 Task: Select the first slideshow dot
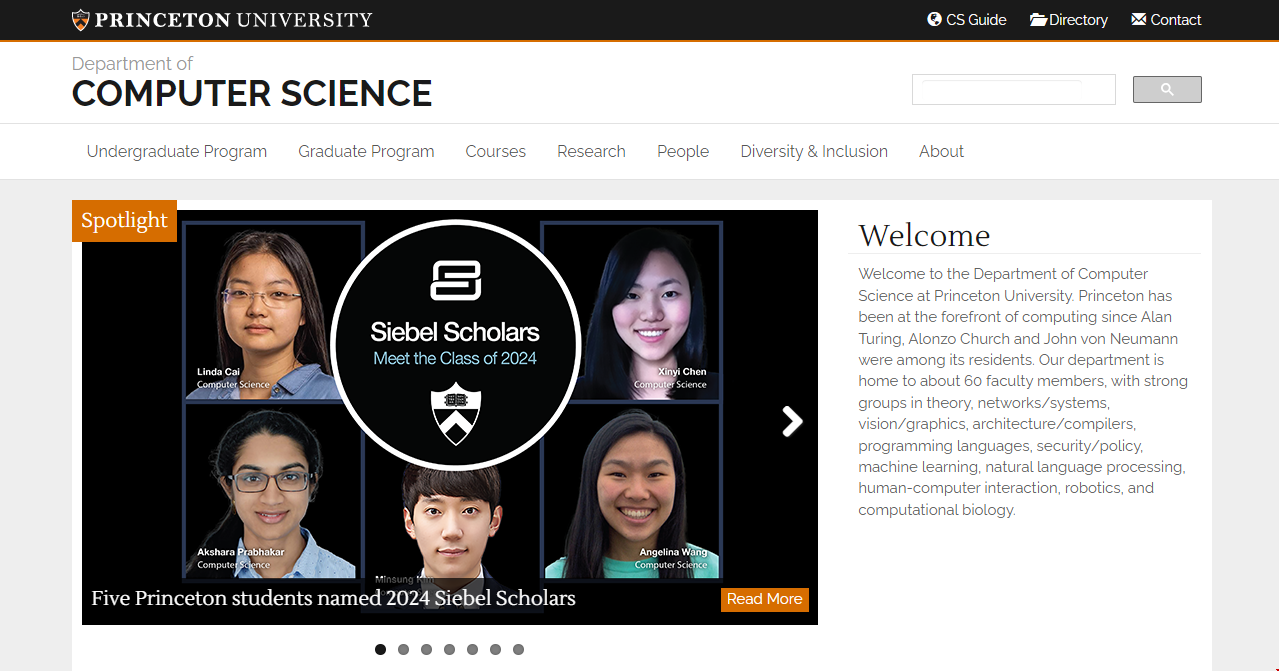pyautogui.click(x=380, y=649)
